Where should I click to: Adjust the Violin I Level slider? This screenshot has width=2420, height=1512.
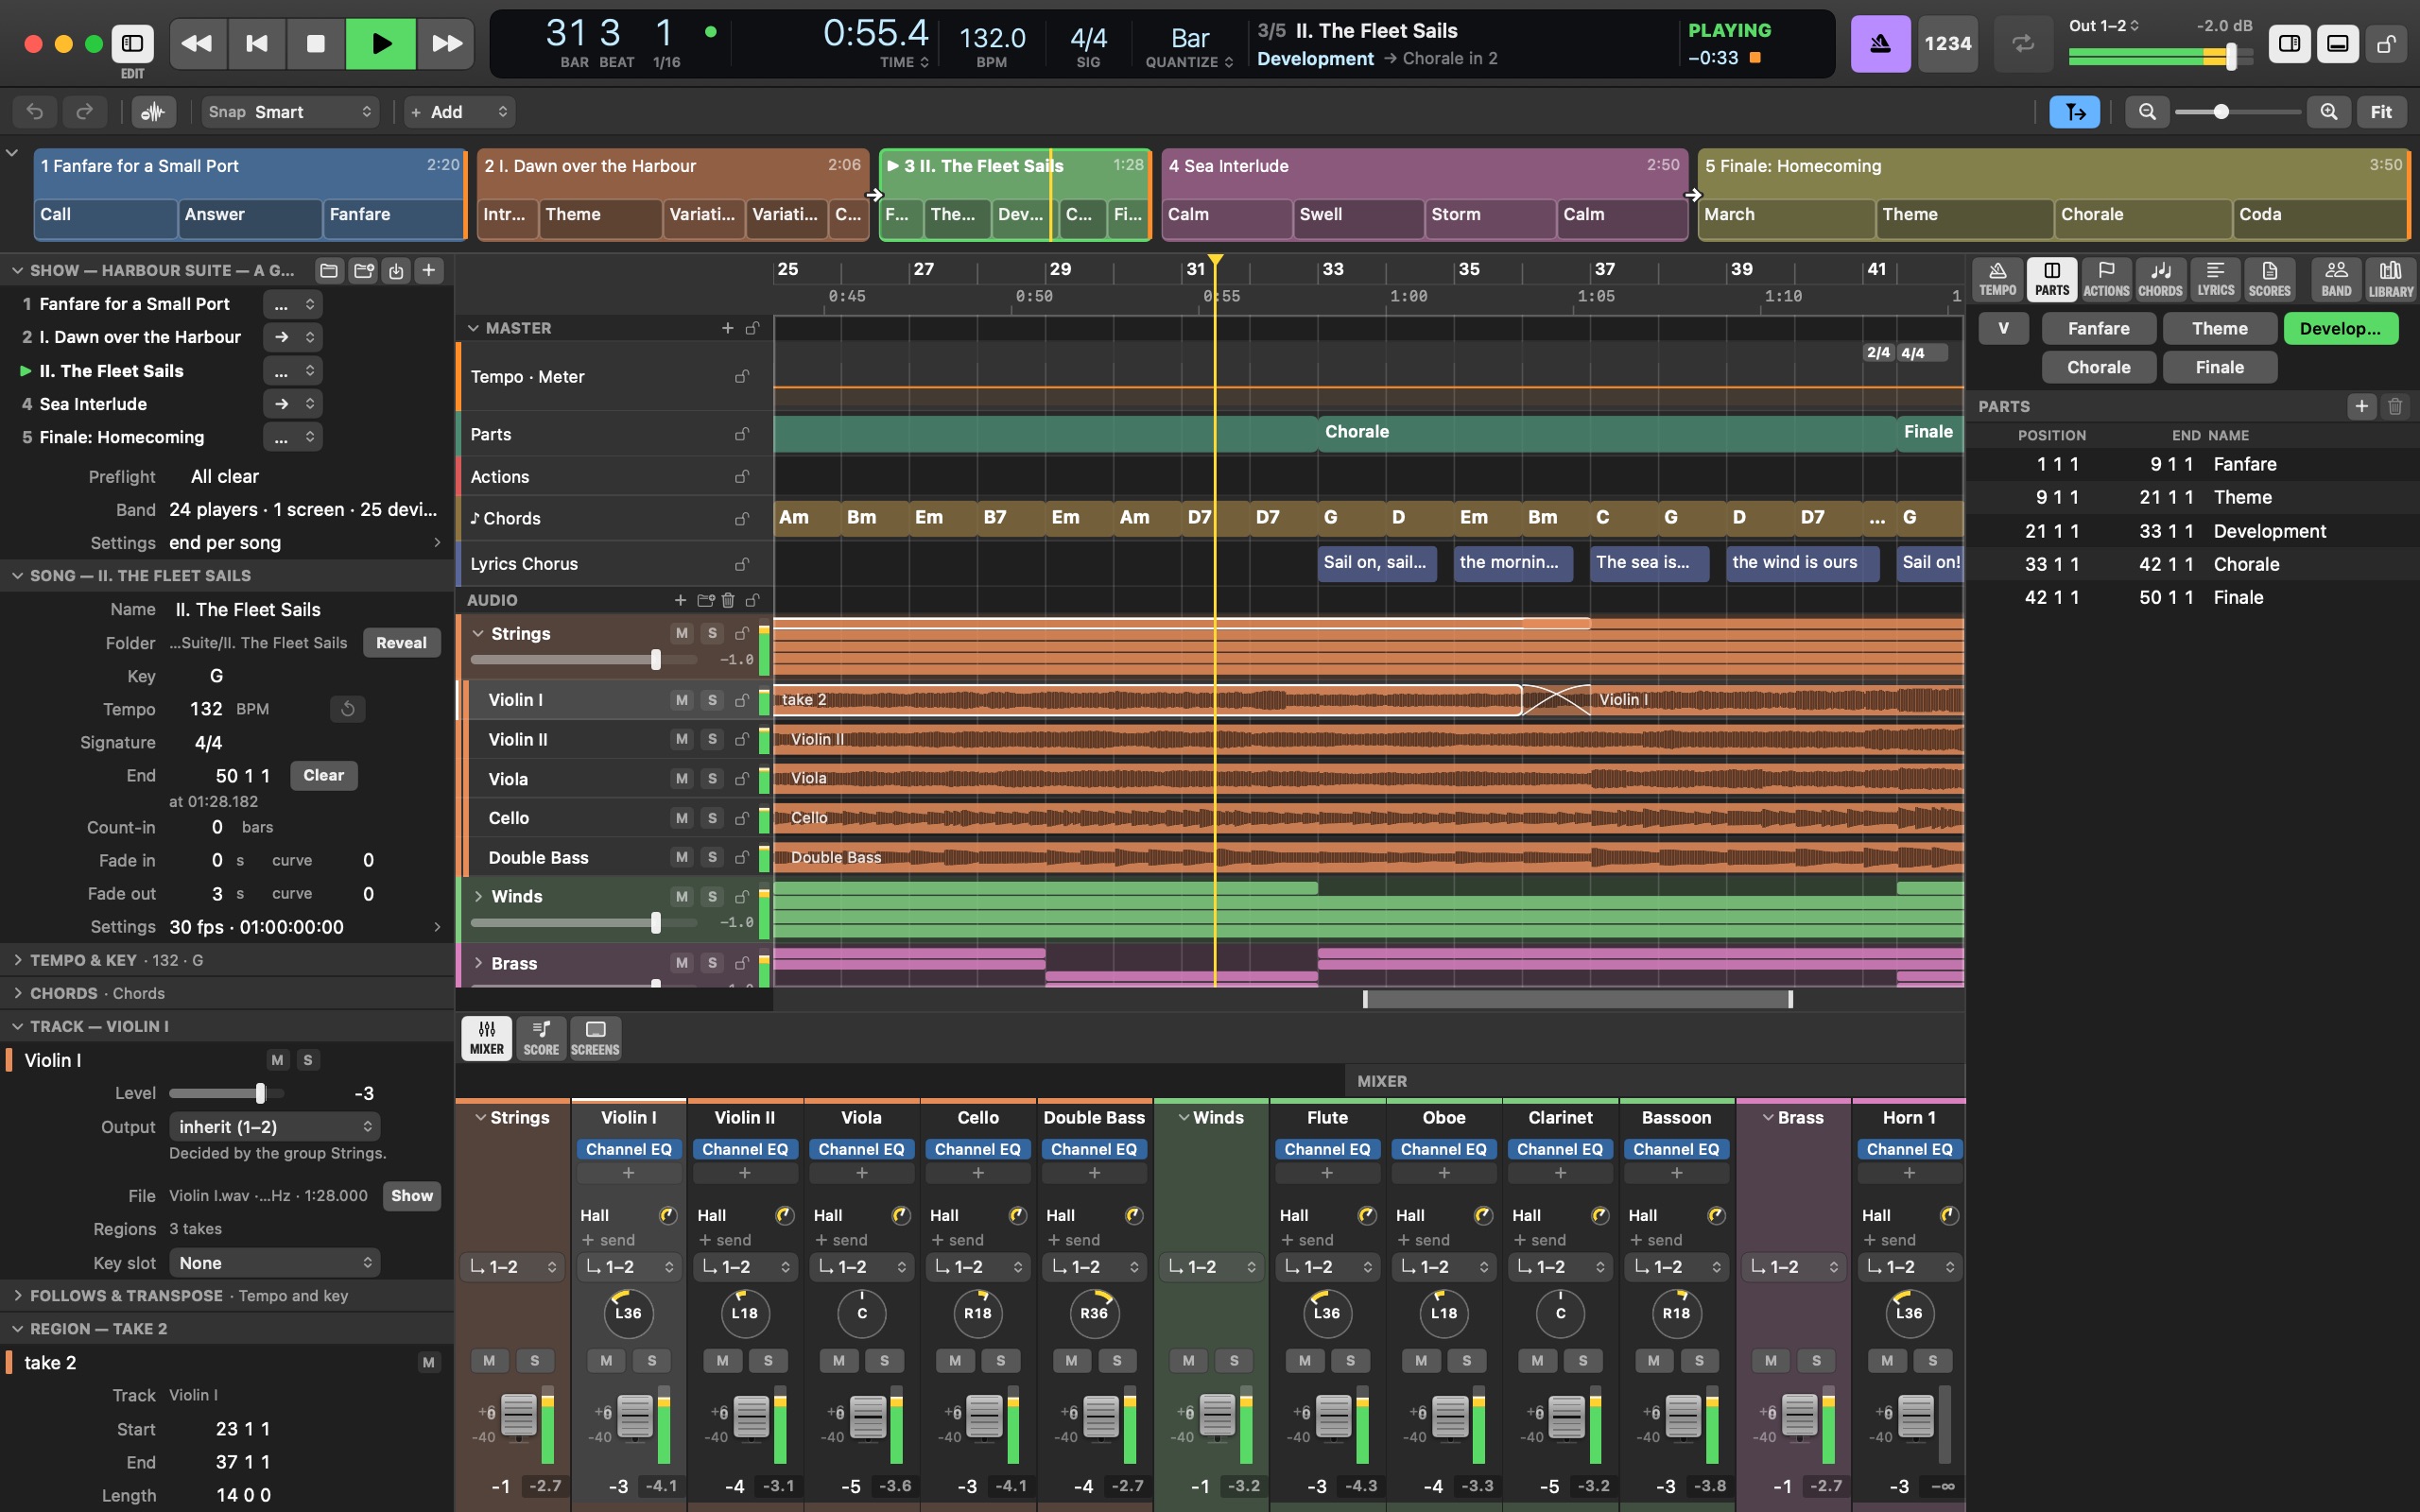pos(227,1093)
